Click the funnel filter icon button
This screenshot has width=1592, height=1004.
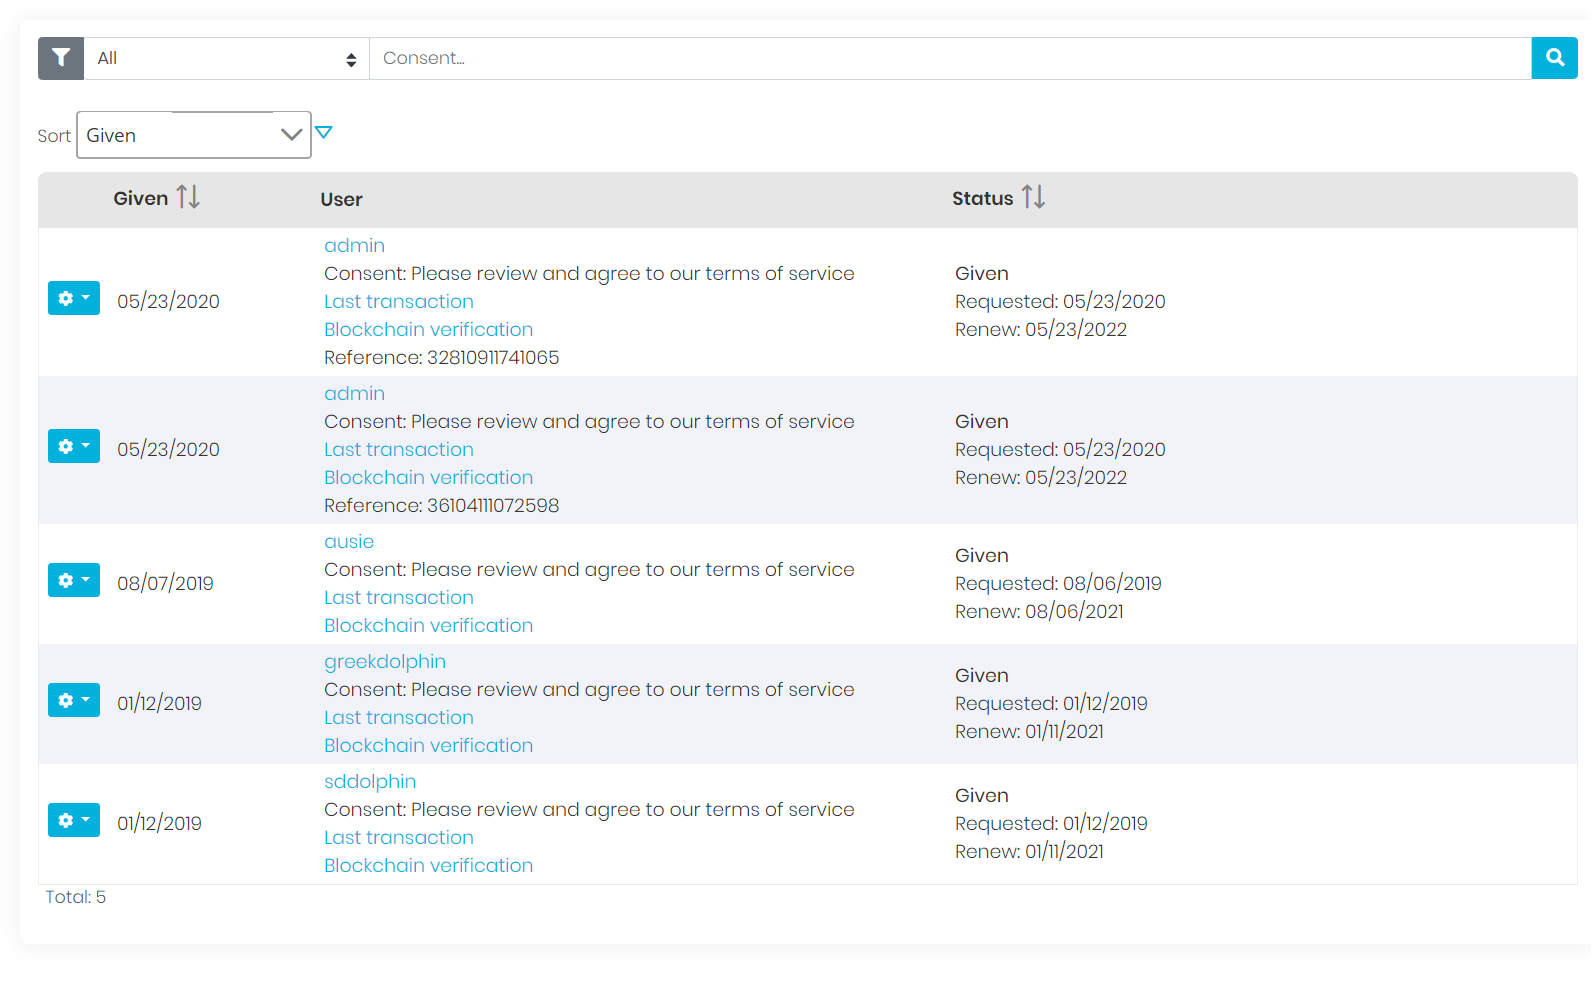tap(61, 58)
